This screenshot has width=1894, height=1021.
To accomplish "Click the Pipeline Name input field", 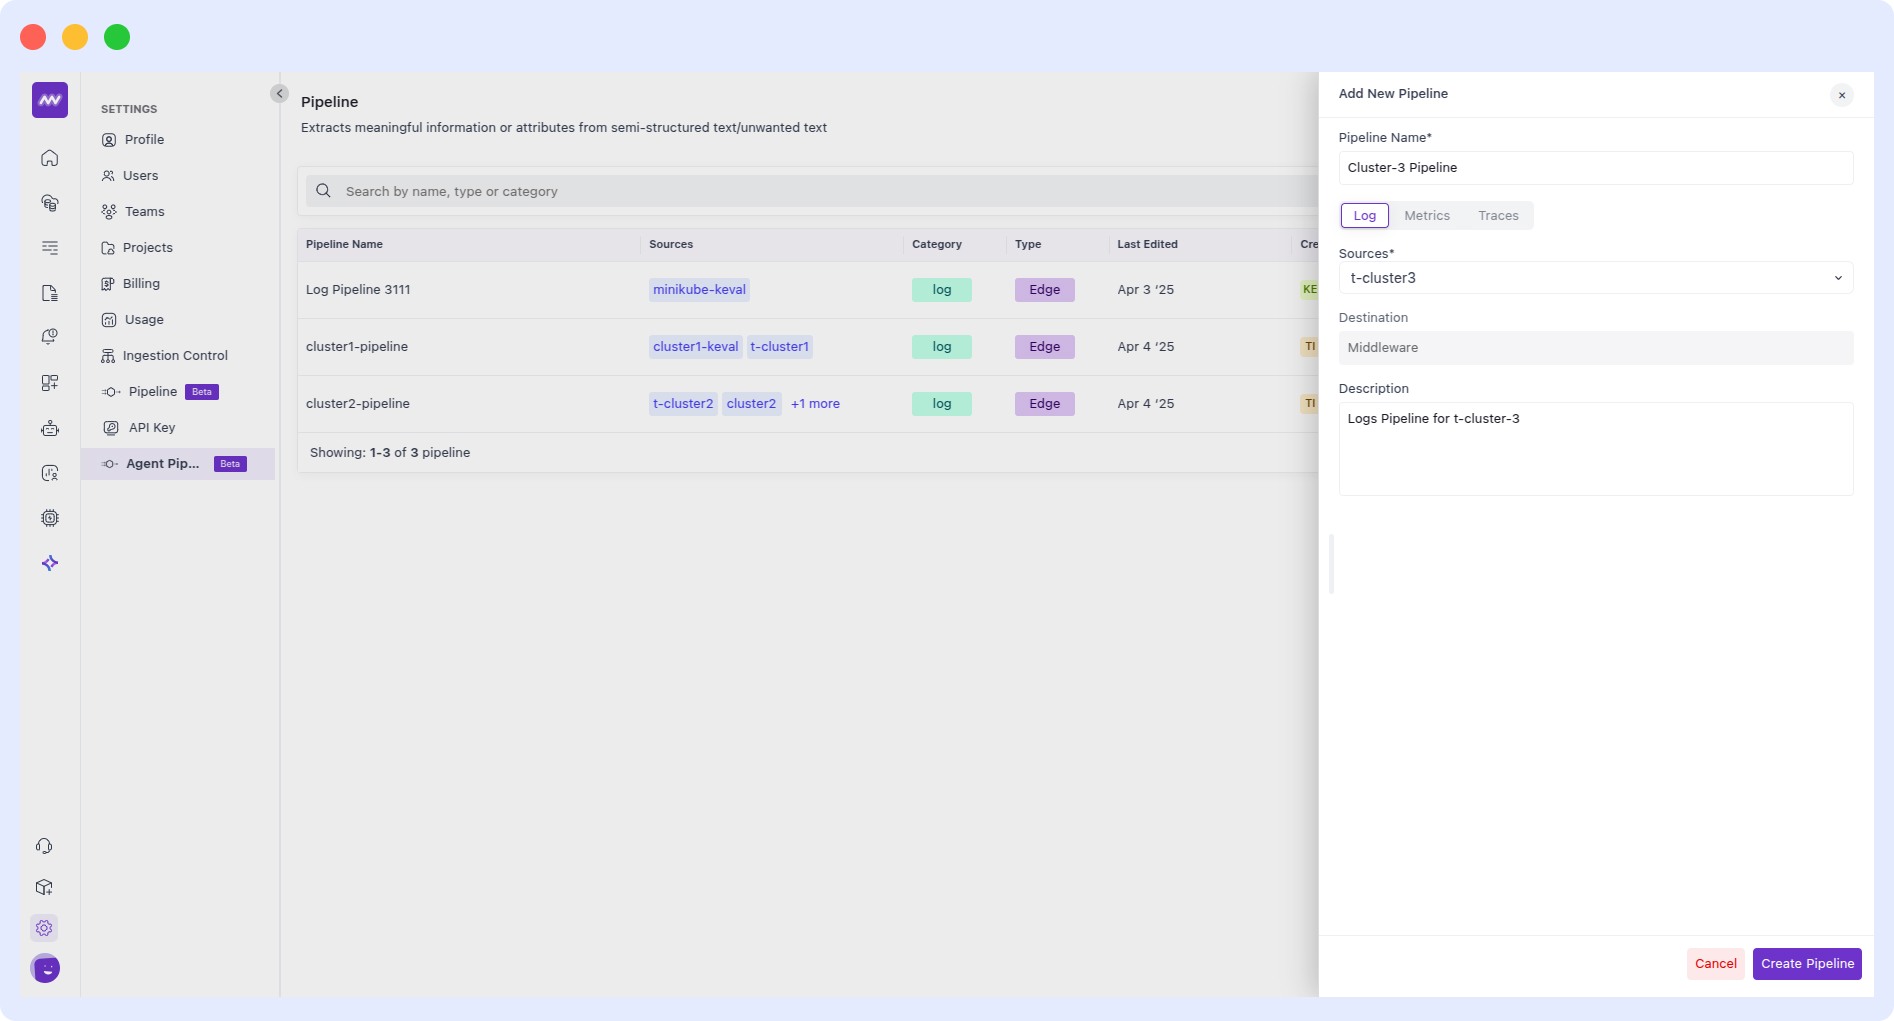I will [1595, 168].
